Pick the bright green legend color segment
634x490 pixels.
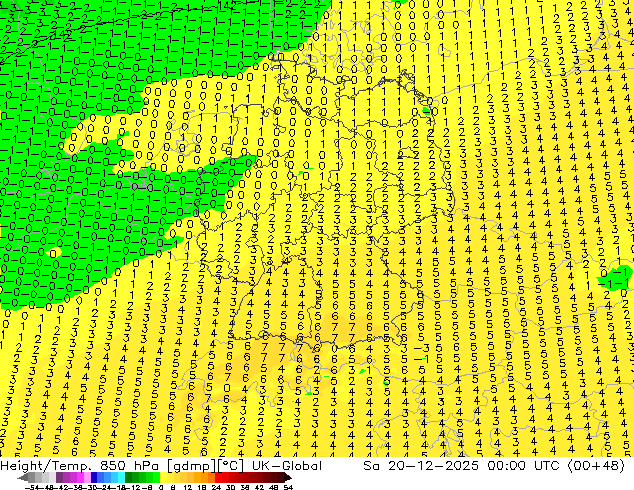[156, 478]
